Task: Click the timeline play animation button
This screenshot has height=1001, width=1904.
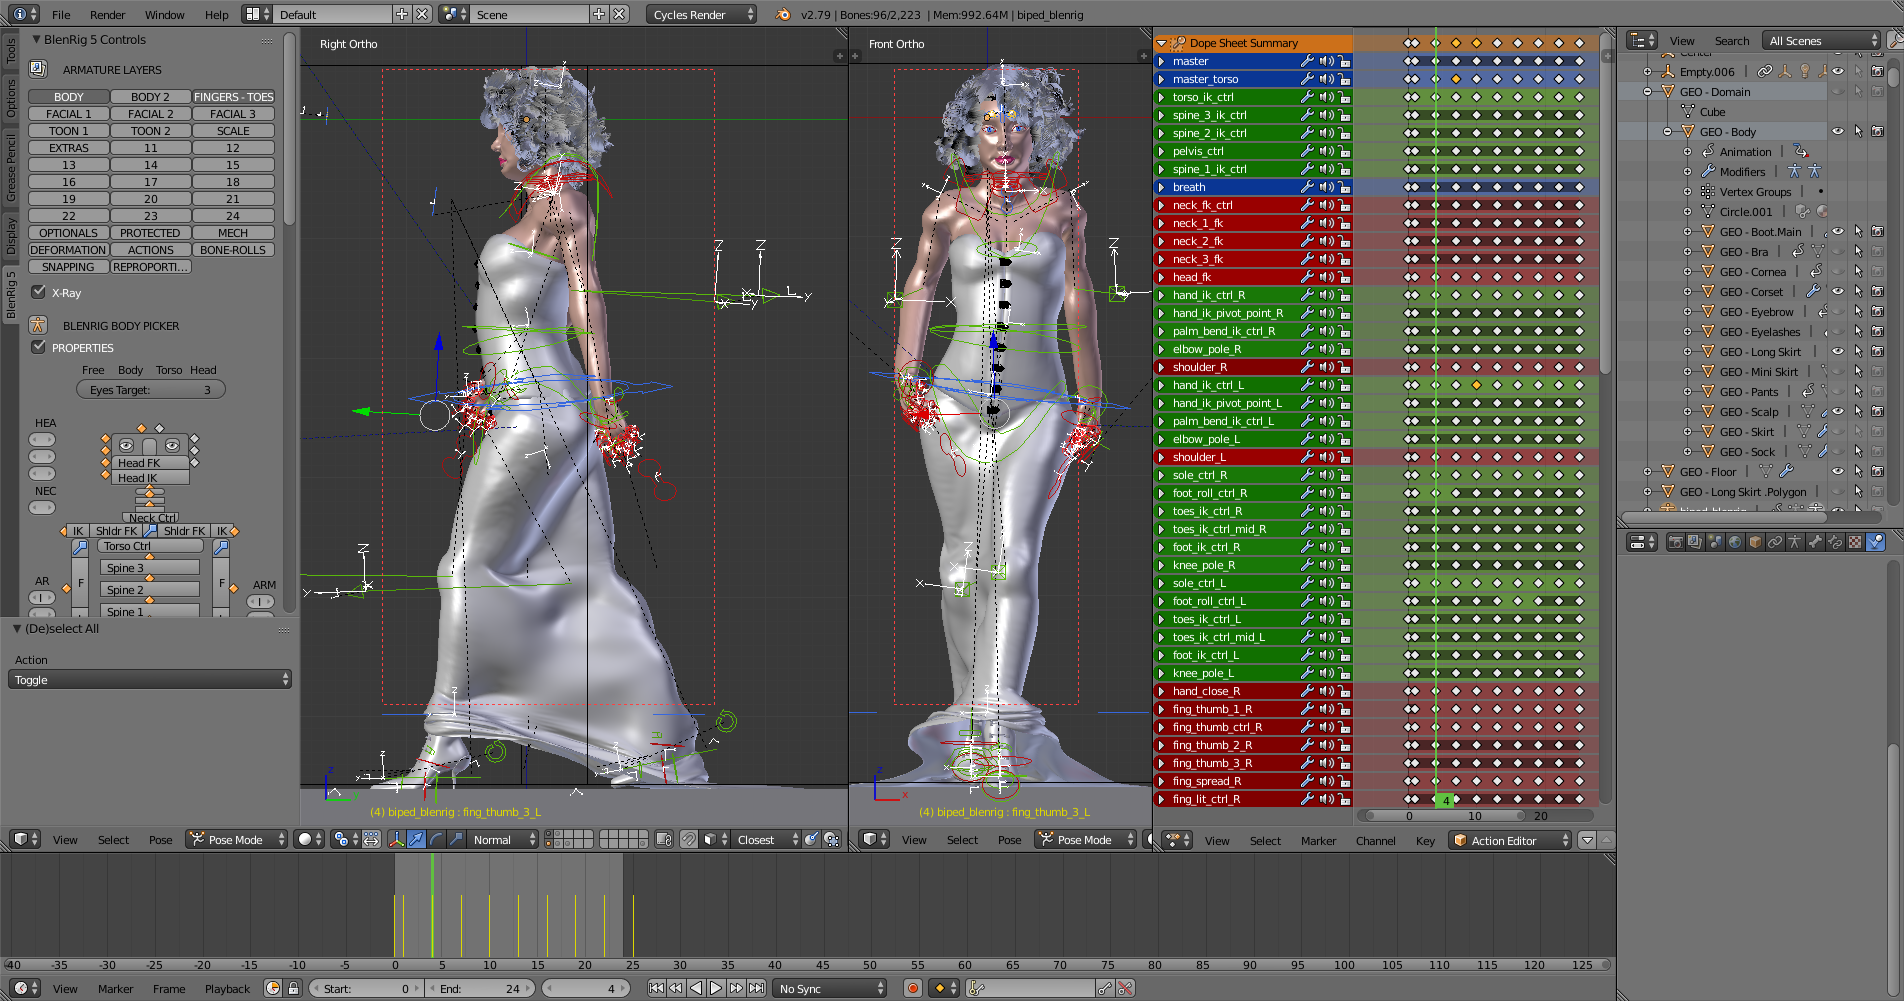Action: click(716, 988)
